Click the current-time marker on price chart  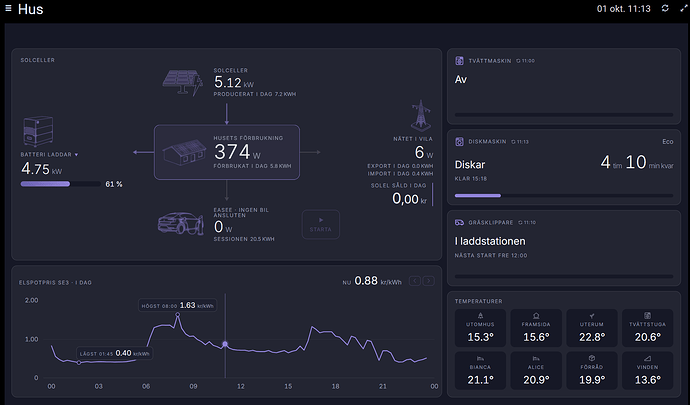(x=225, y=344)
